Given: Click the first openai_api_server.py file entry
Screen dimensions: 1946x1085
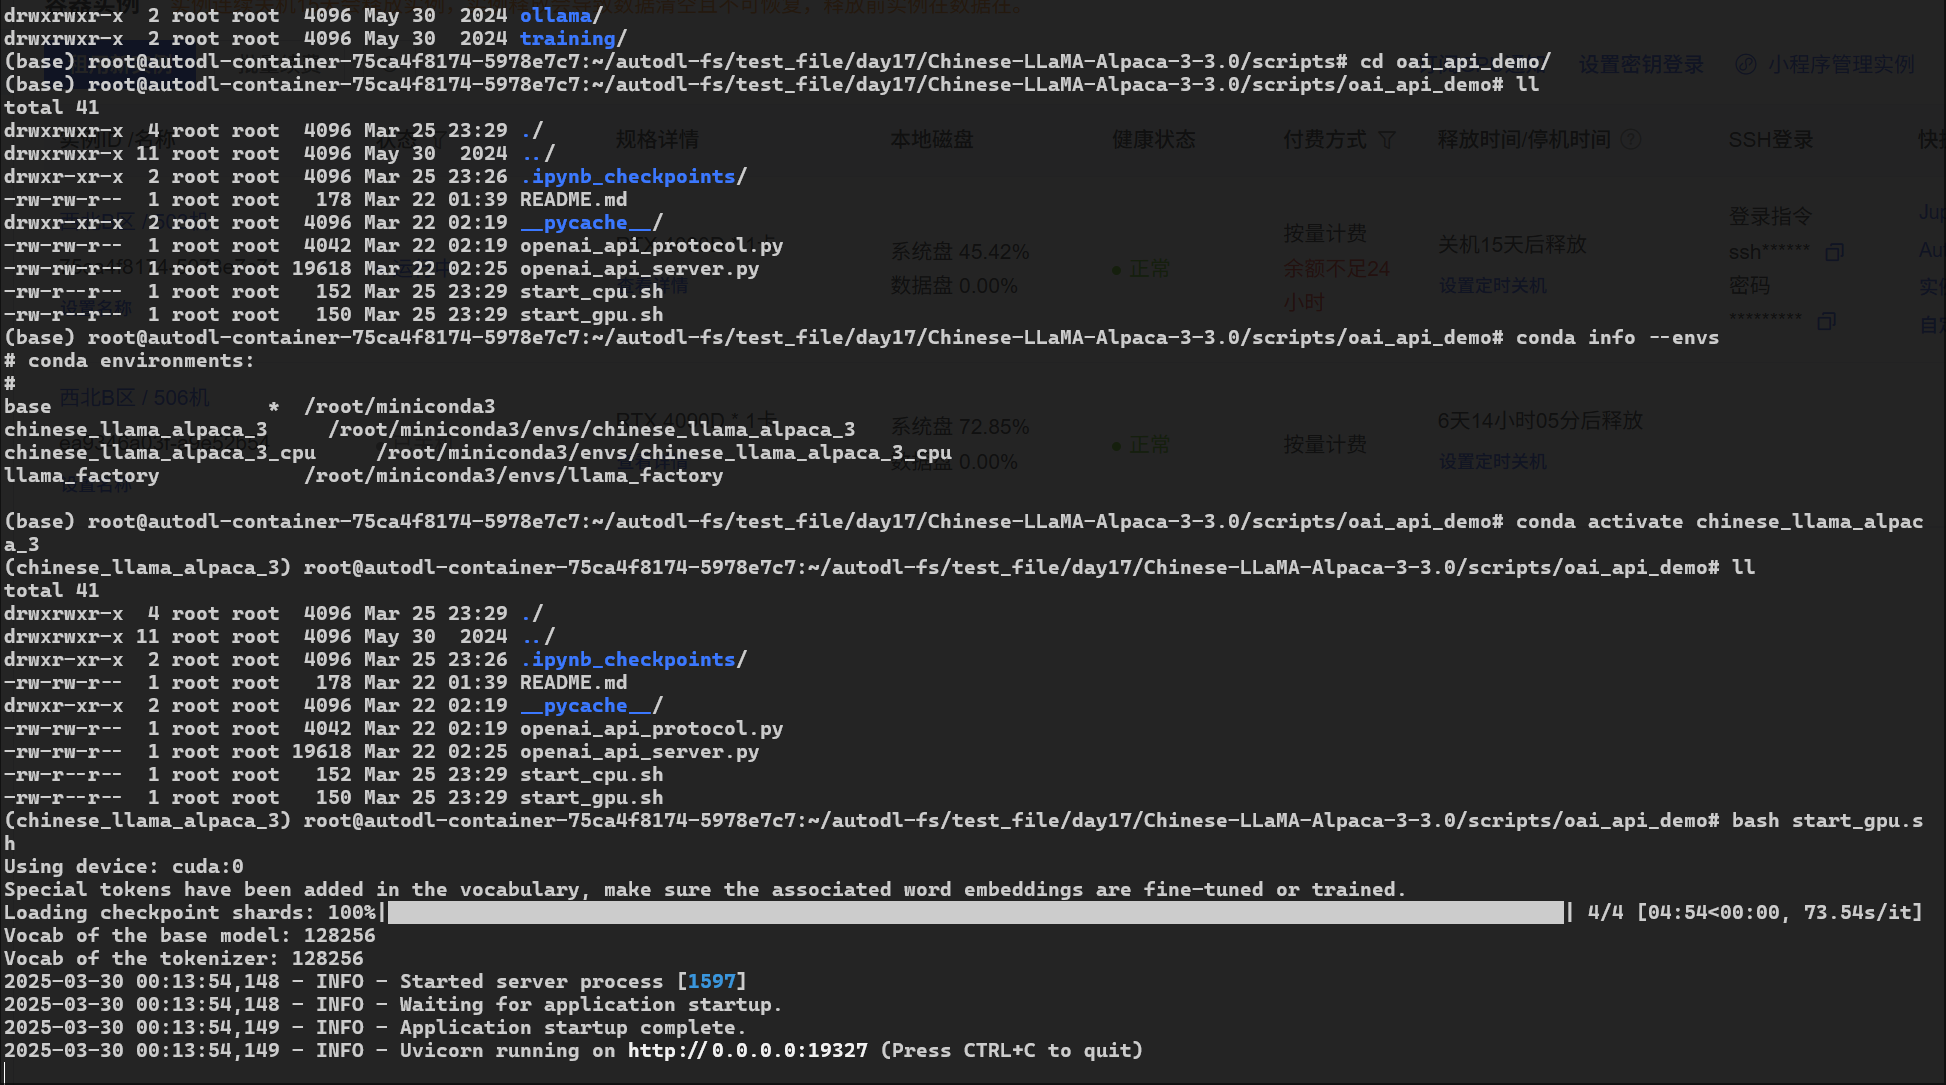Looking at the screenshot, I should click(x=639, y=269).
